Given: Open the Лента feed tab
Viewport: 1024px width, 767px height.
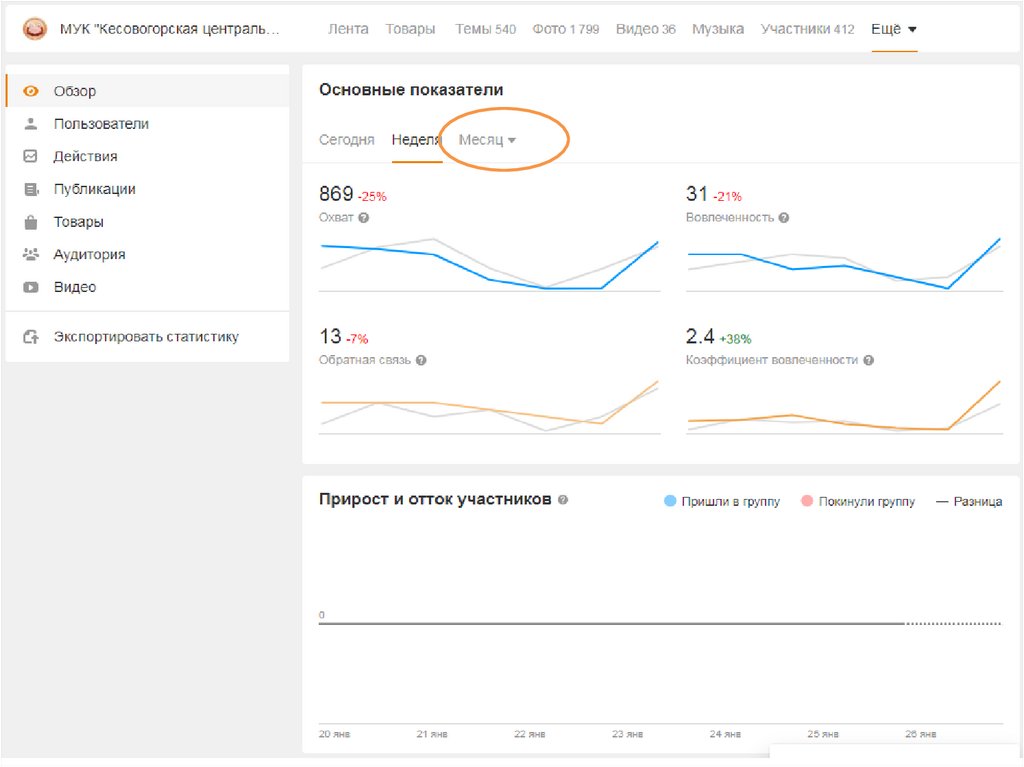Looking at the screenshot, I should (x=348, y=29).
